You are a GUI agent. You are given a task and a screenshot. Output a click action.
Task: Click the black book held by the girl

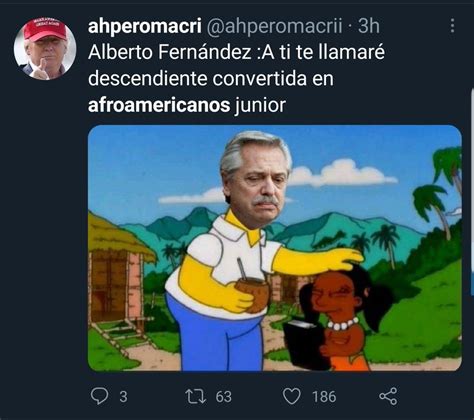pyautogui.click(x=302, y=344)
